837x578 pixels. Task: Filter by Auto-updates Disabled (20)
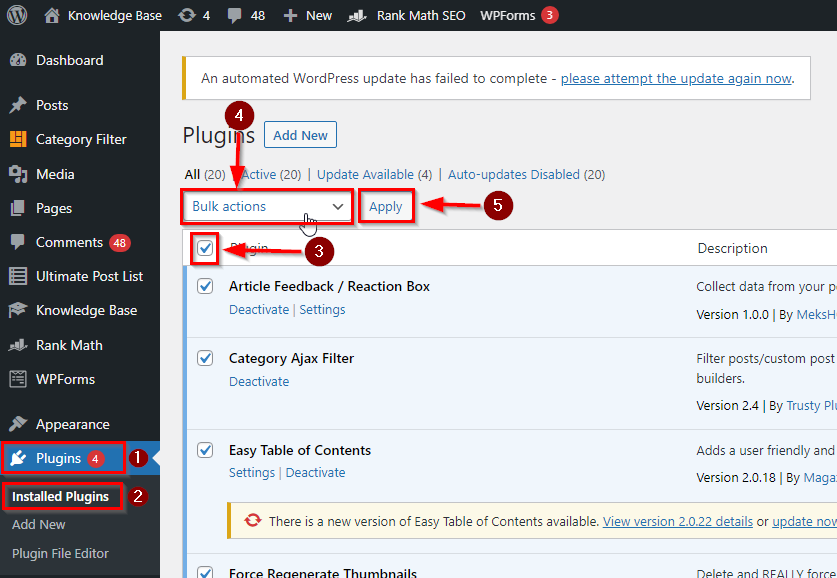click(x=526, y=175)
